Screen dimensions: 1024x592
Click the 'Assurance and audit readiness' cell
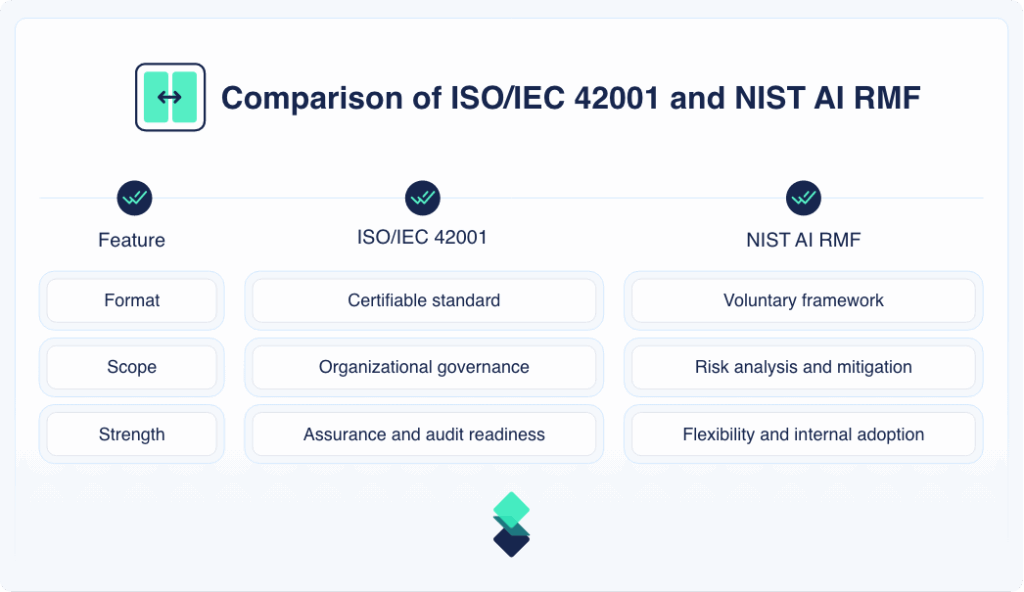(x=424, y=435)
